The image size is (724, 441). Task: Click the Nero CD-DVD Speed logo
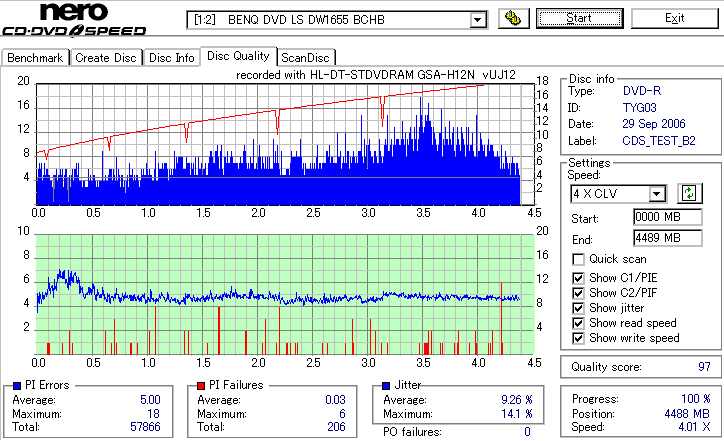tap(74, 19)
